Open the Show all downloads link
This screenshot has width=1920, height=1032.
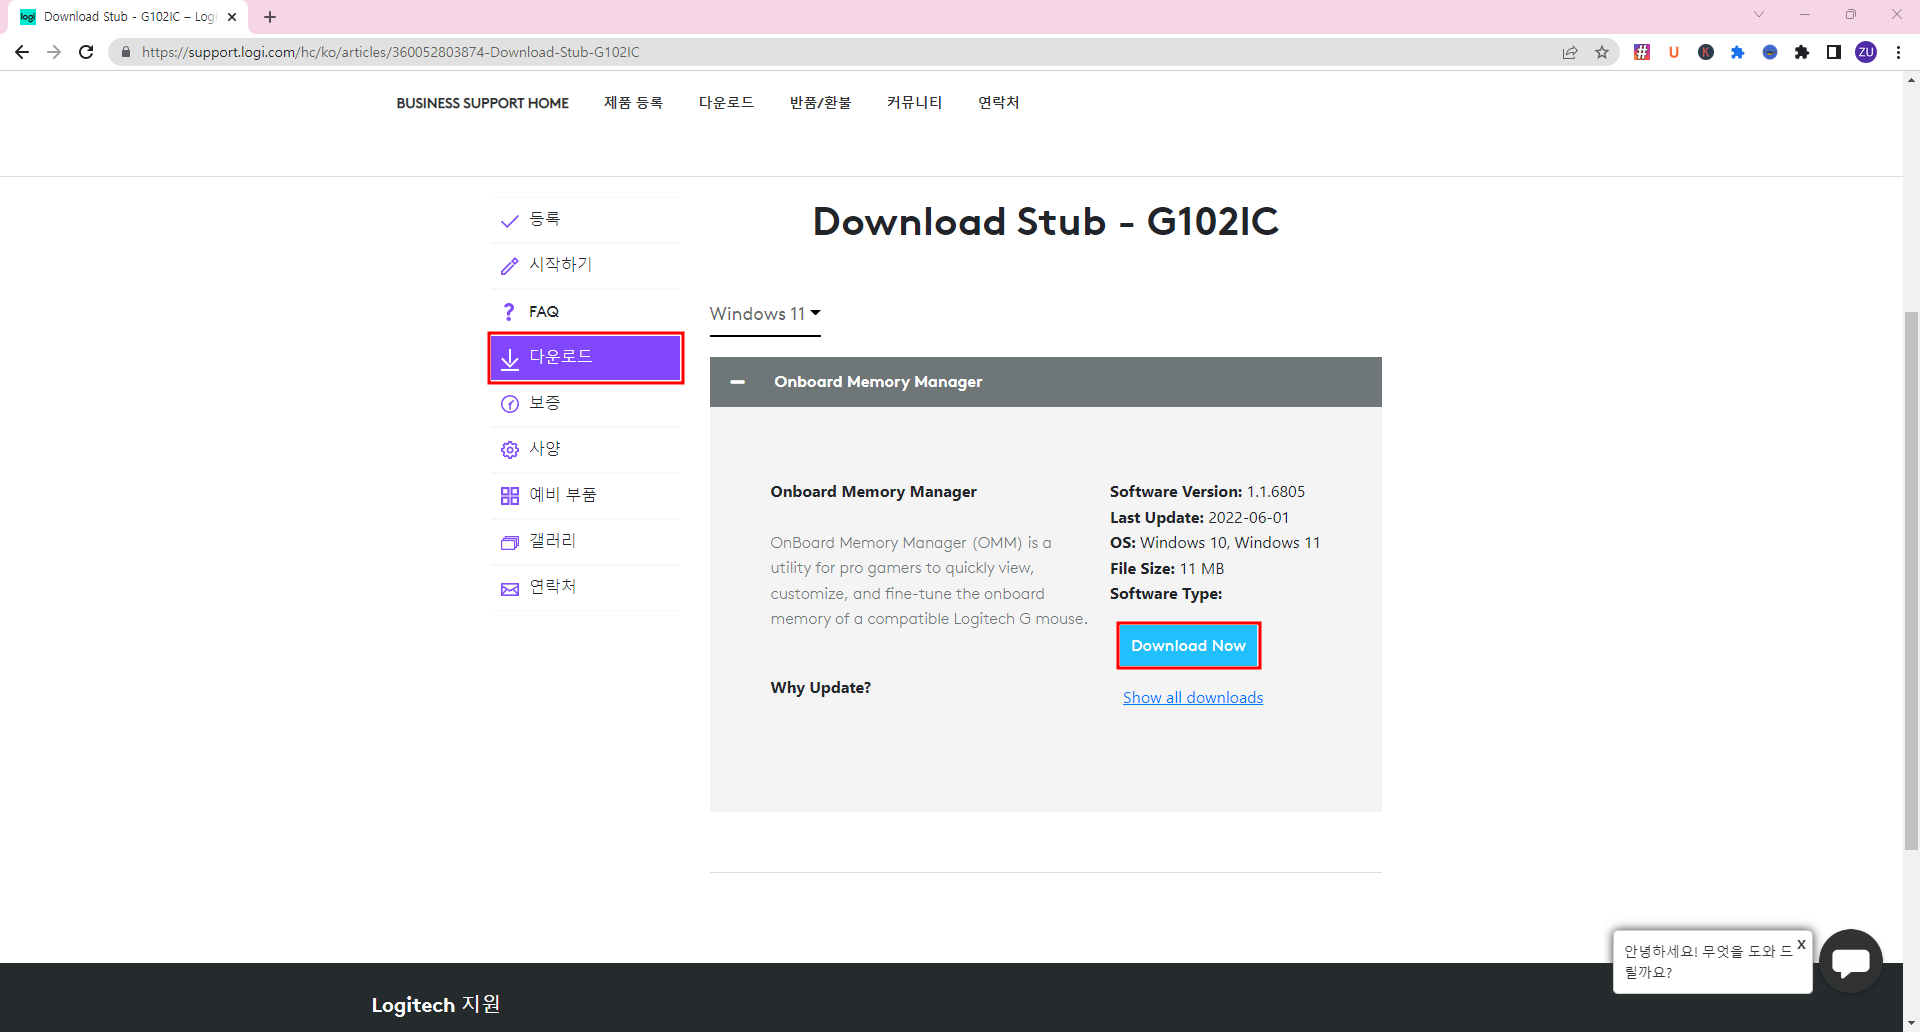pos(1193,698)
